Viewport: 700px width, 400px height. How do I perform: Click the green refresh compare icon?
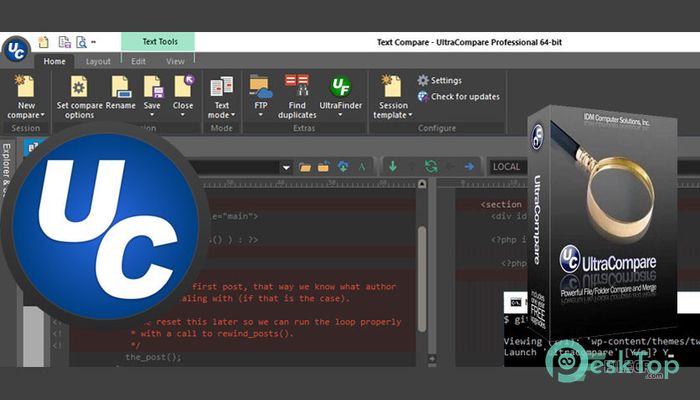431,167
